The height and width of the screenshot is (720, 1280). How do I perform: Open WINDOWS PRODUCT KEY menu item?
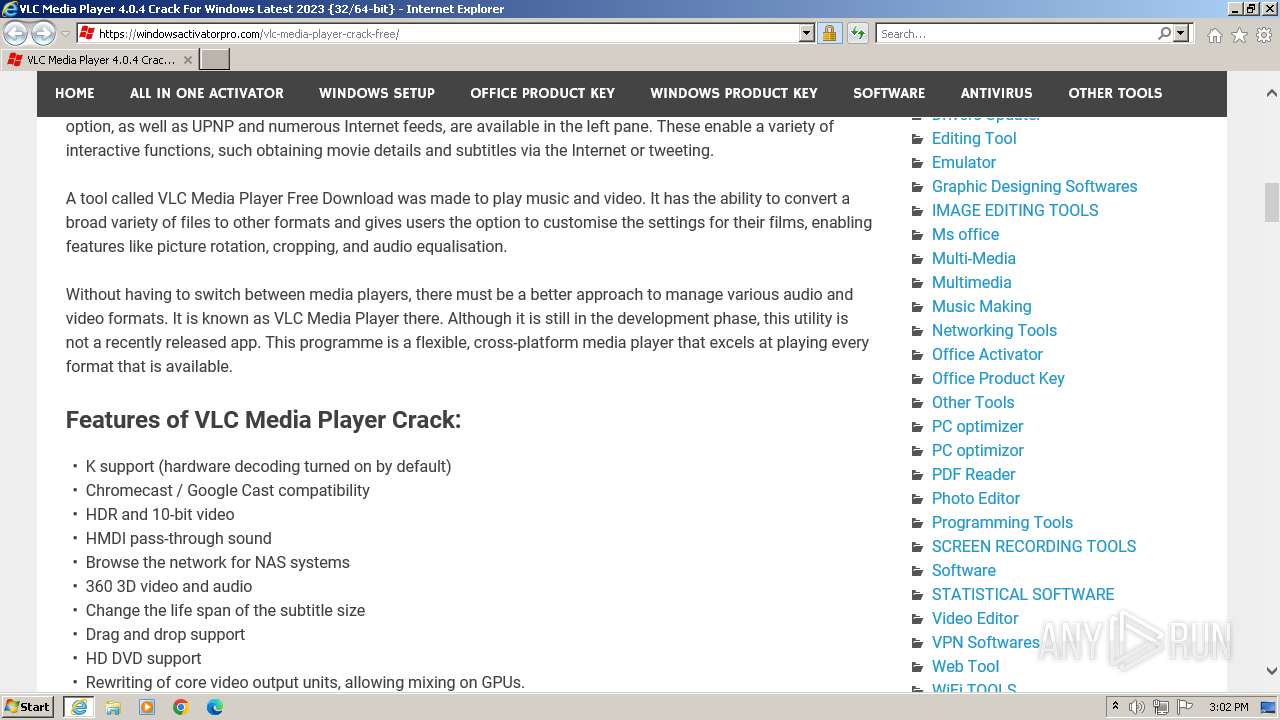(734, 93)
